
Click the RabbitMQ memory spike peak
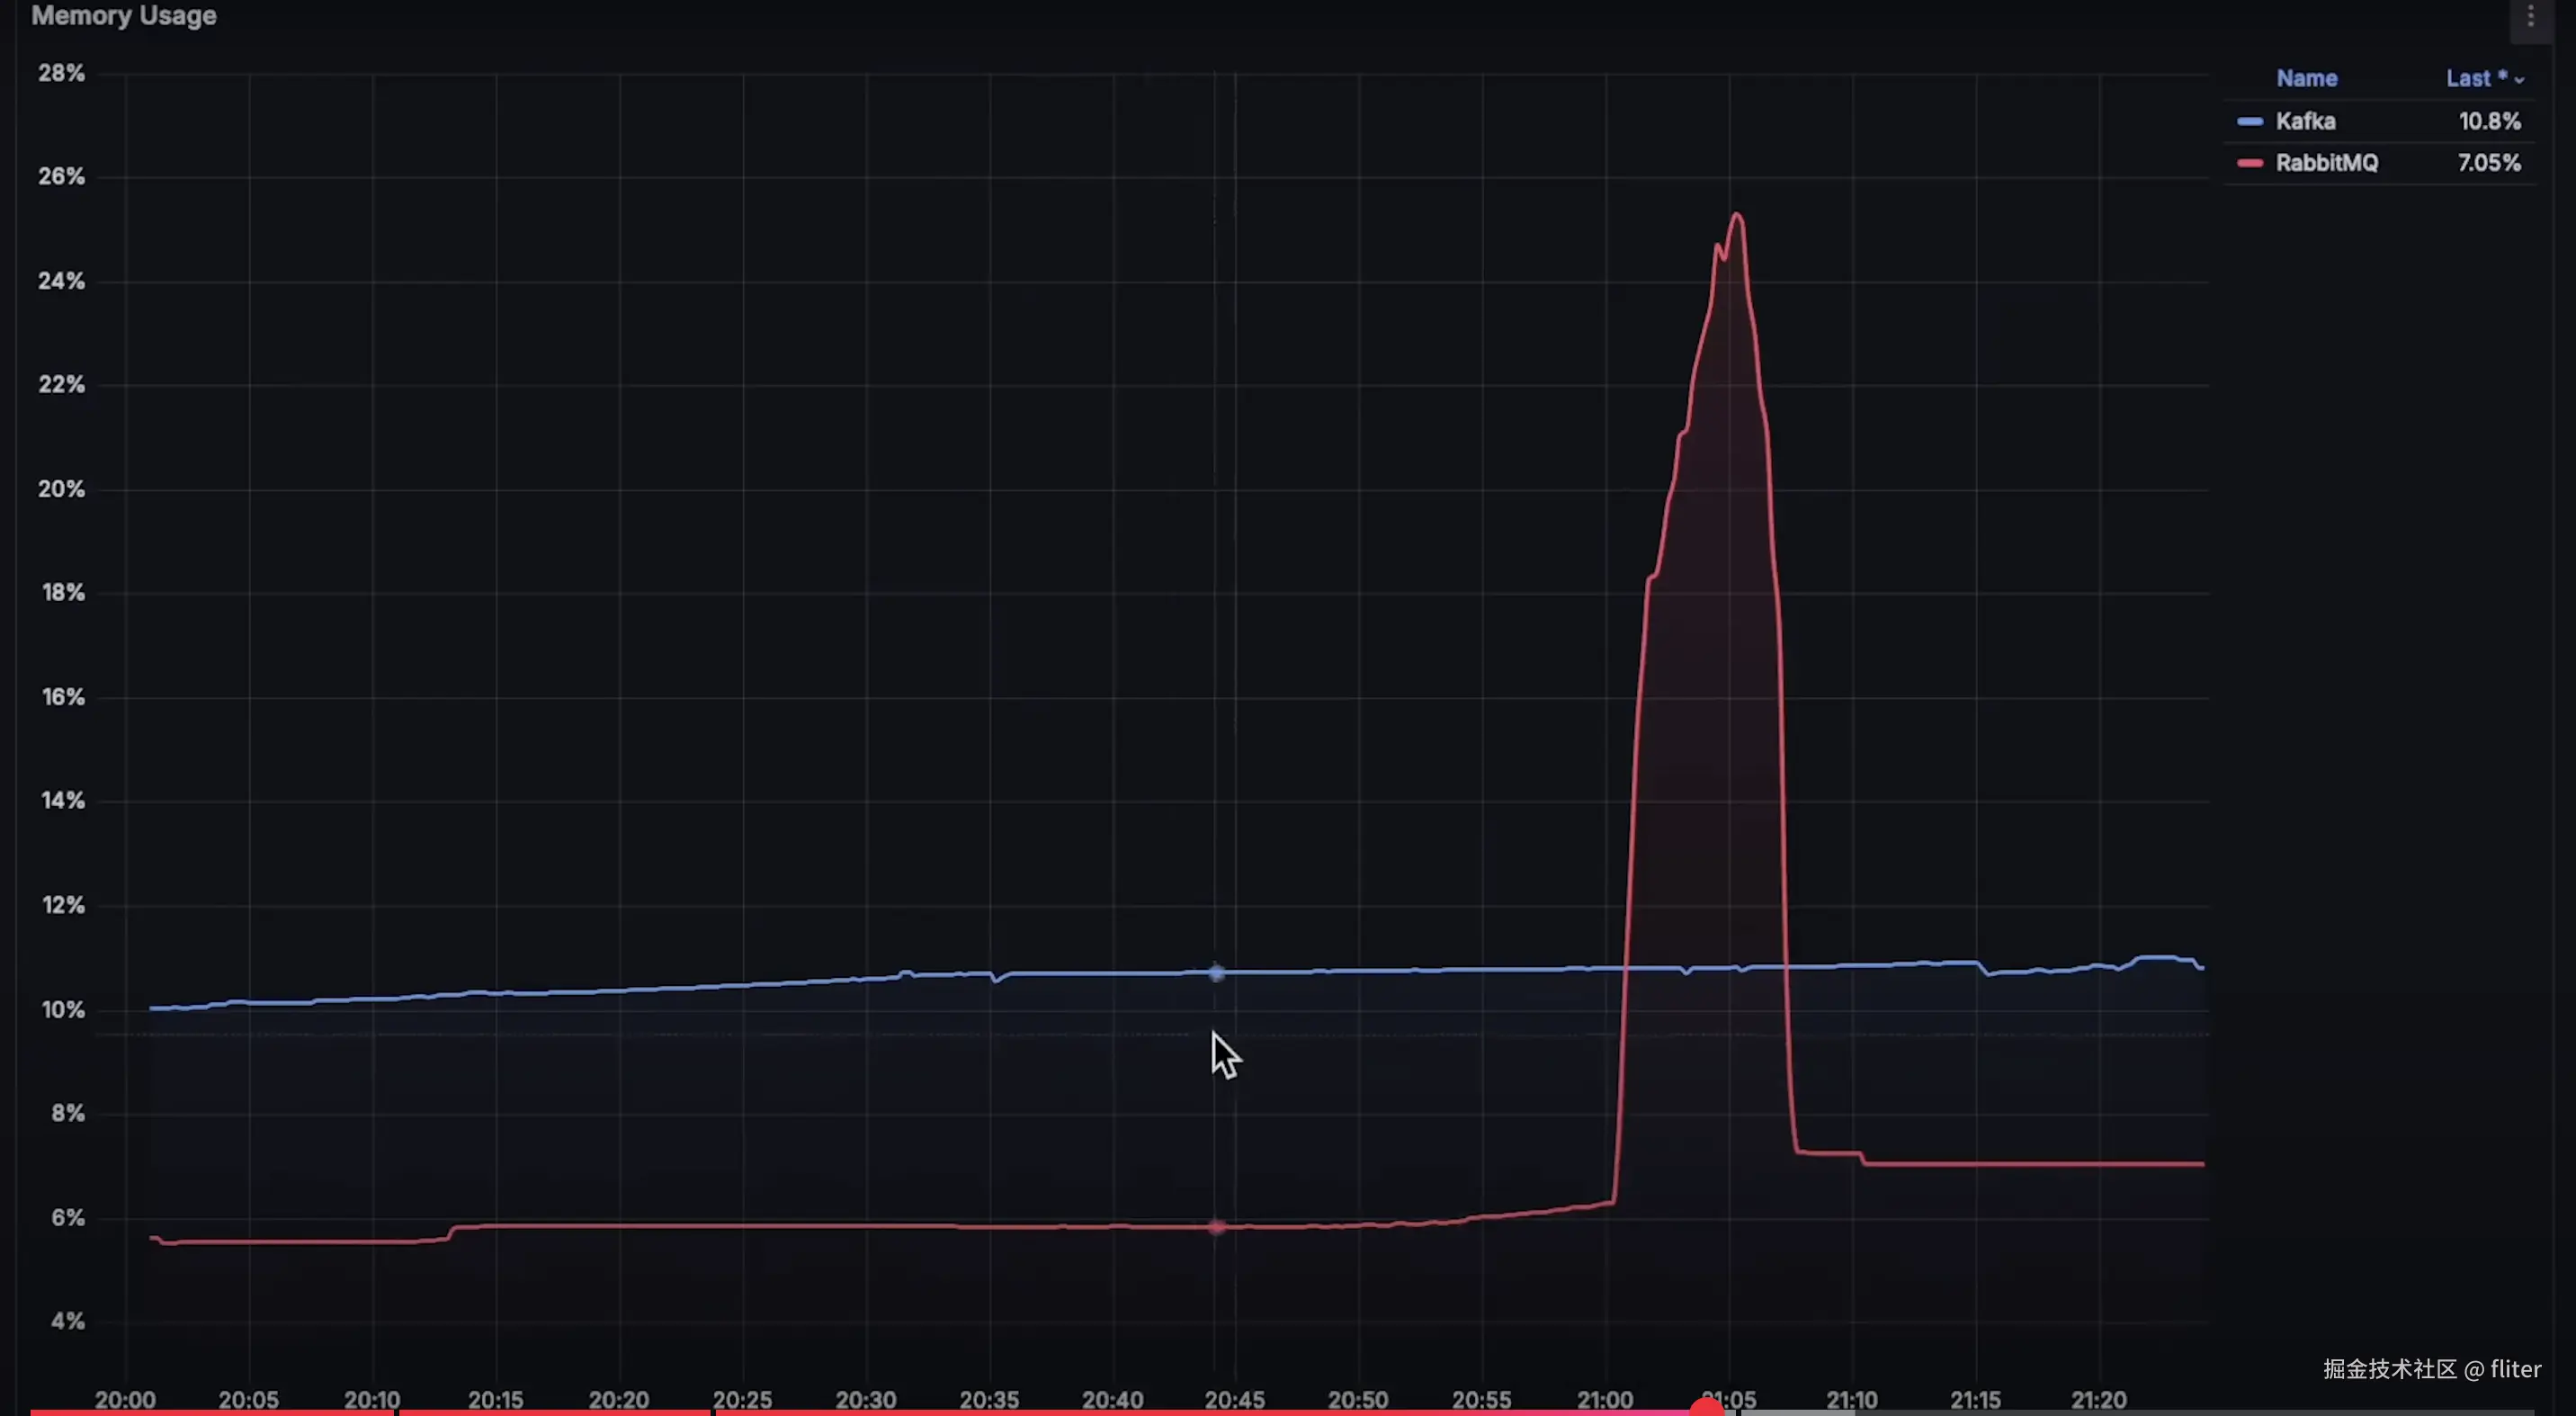1737,214
